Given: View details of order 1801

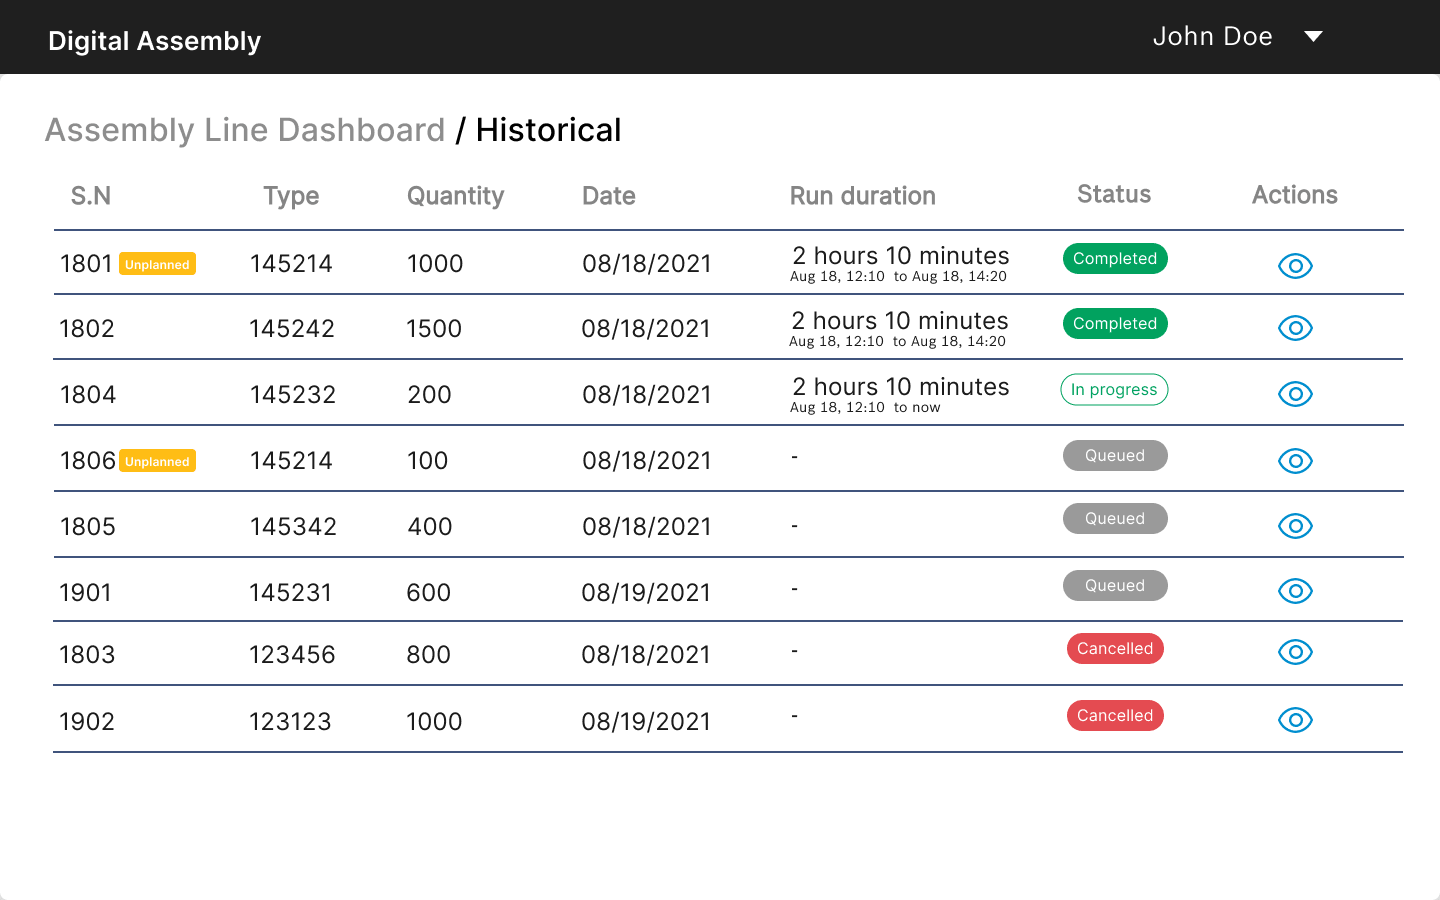Looking at the screenshot, I should [x=1295, y=266].
